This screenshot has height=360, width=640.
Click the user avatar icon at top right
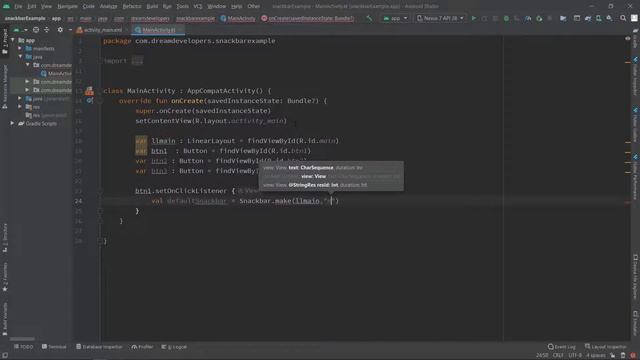click(x=634, y=18)
